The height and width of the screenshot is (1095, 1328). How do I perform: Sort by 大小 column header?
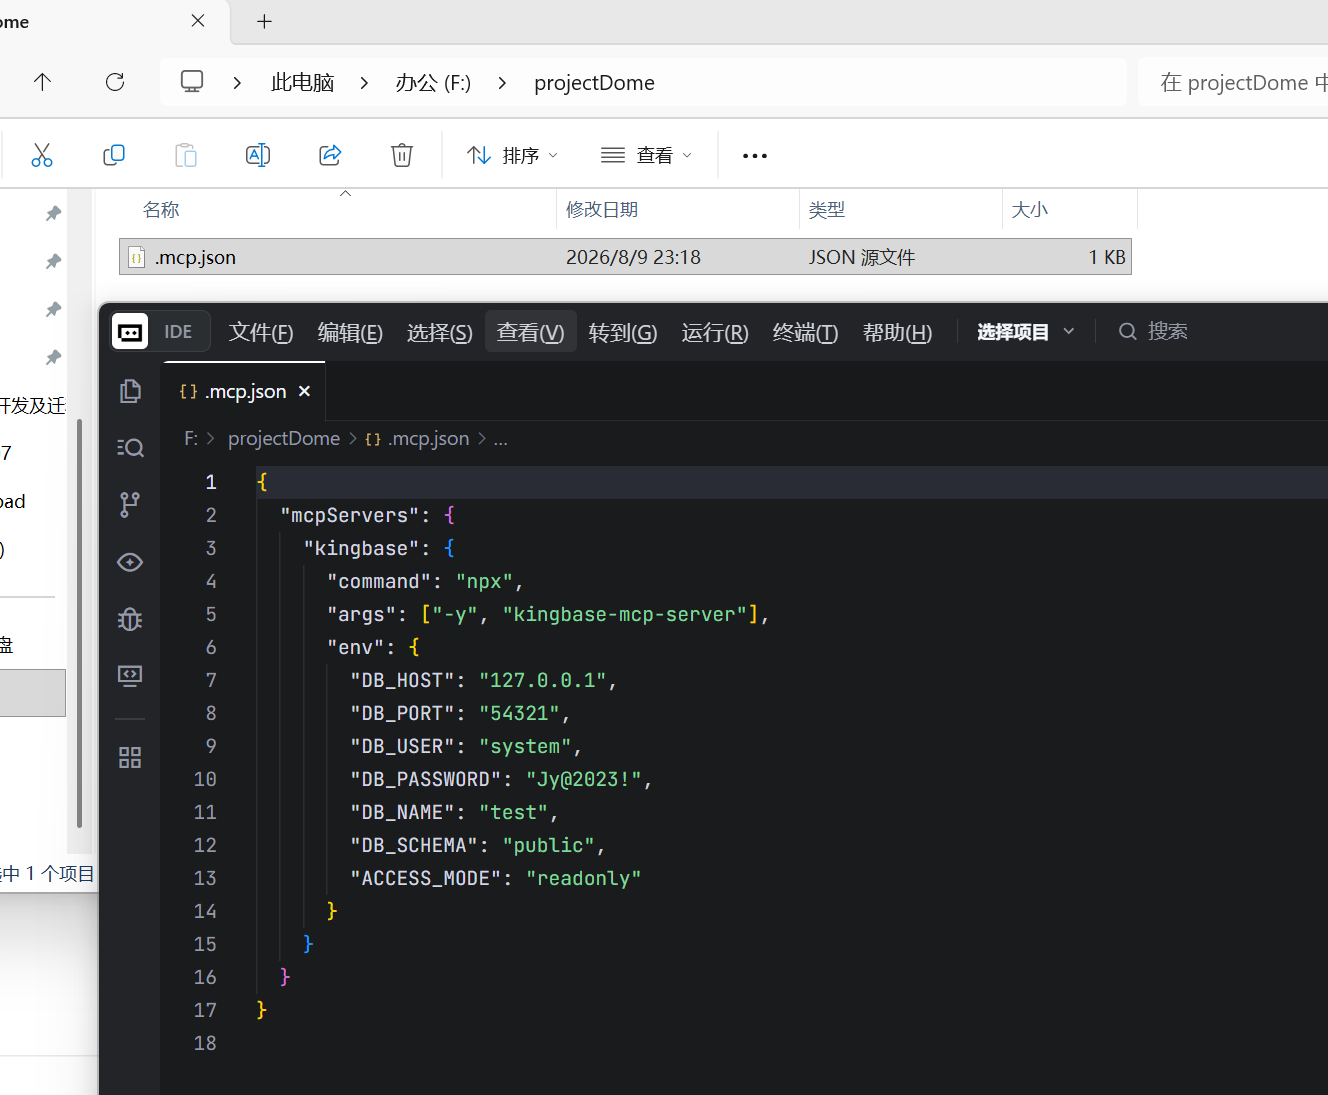pyautogui.click(x=1030, y=210)
